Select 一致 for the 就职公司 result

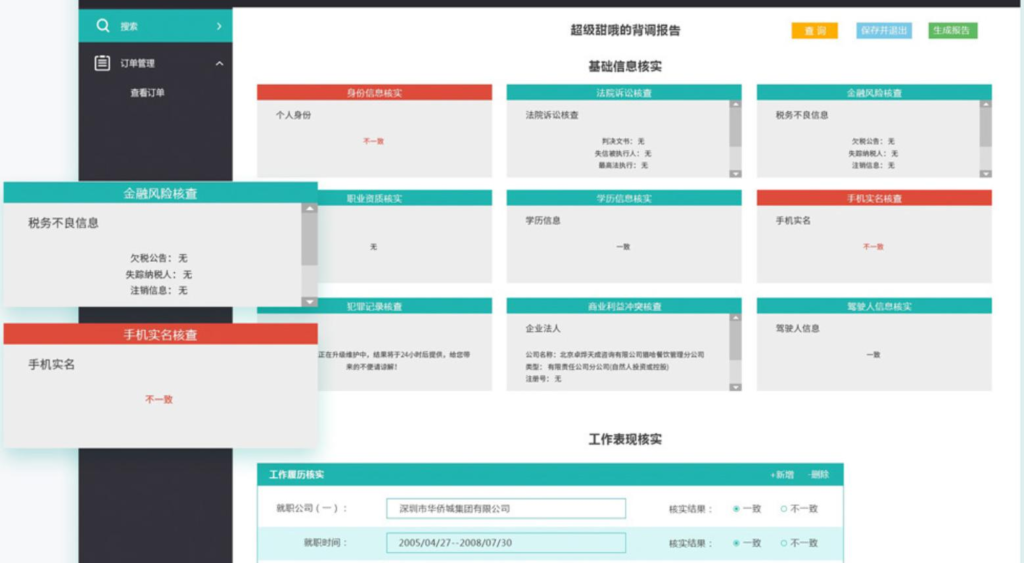tap(737, 509)
